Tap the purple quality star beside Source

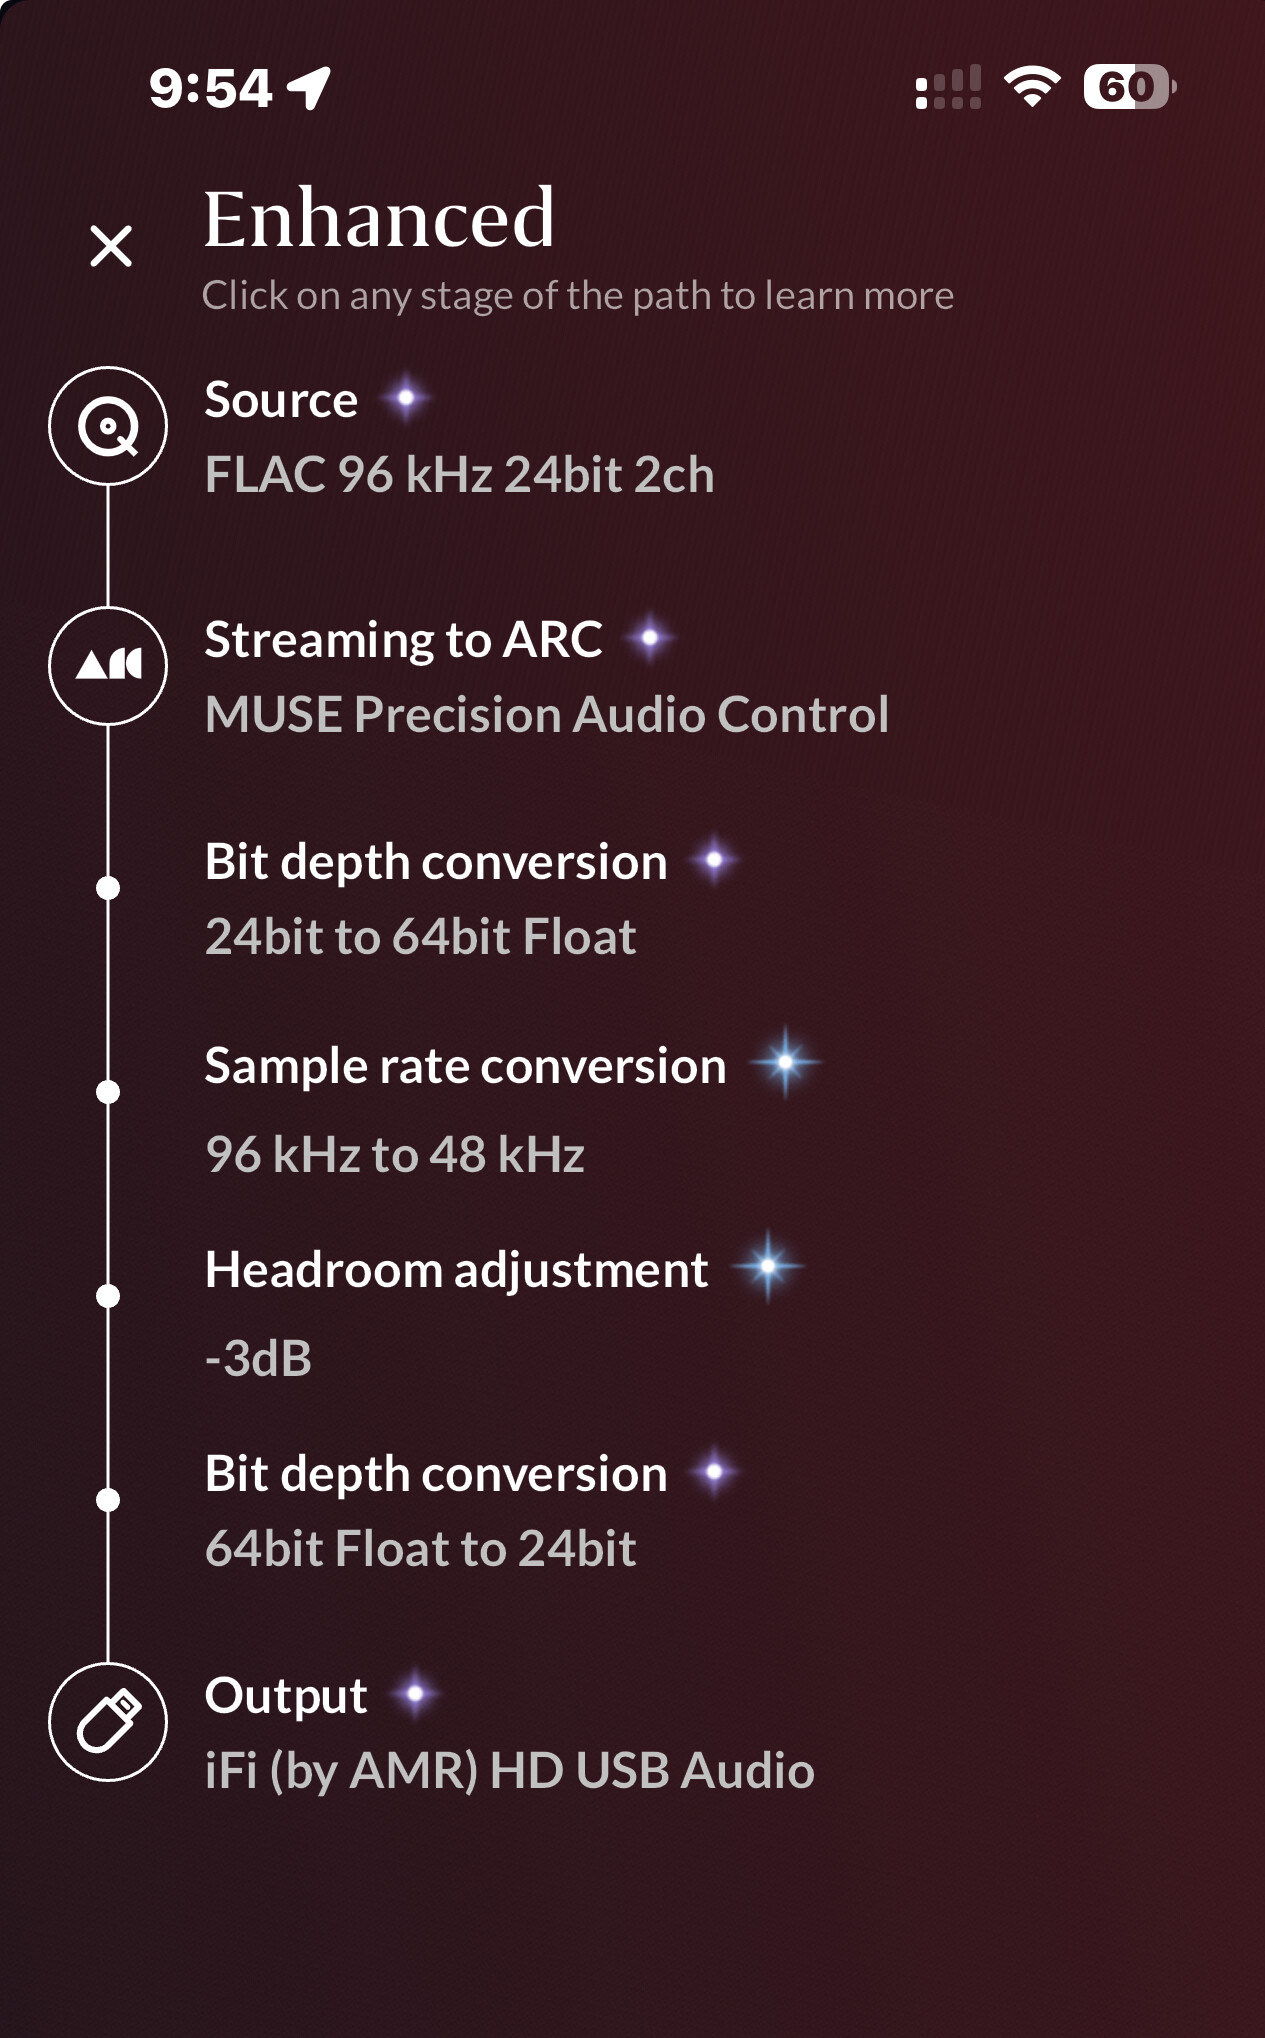click(406, 398)
